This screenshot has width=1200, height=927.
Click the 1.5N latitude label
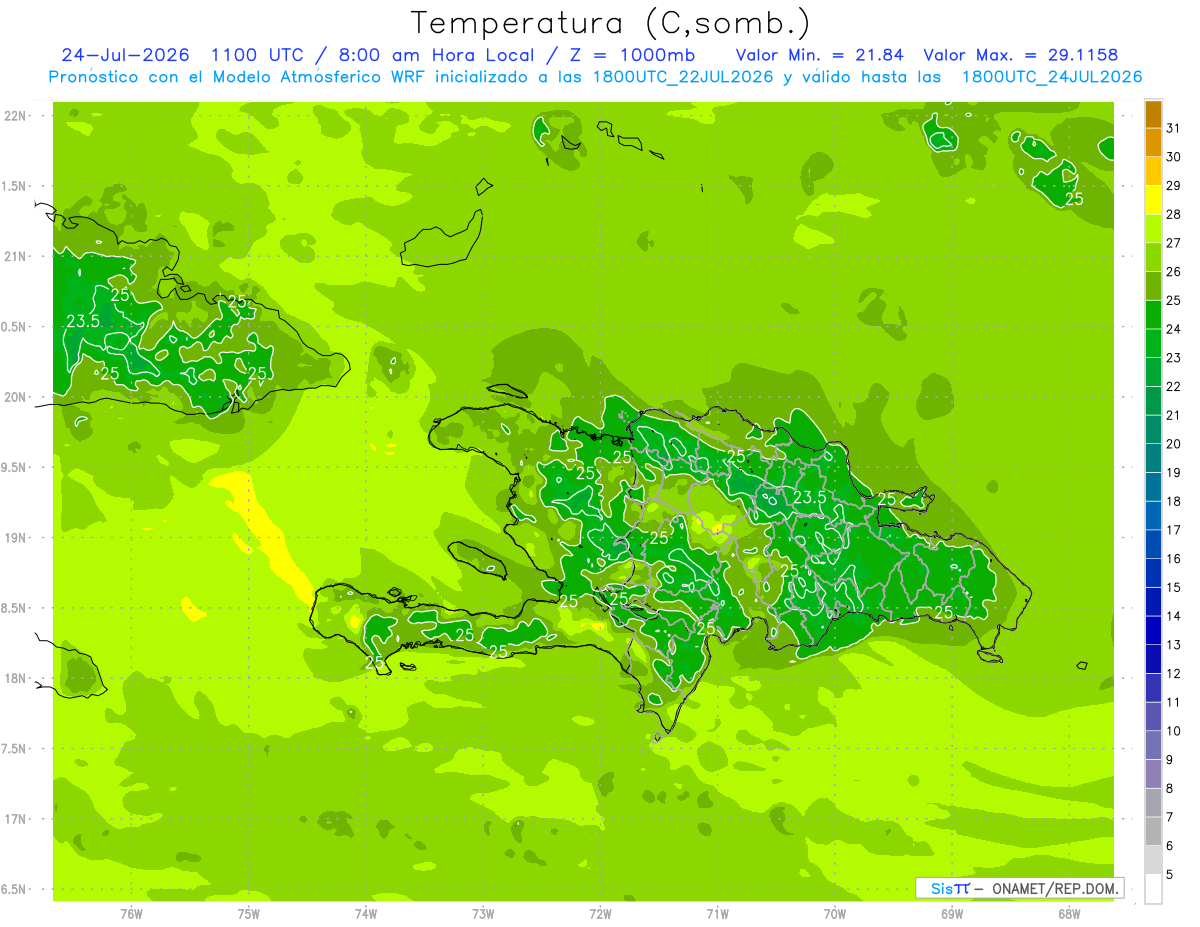click(x=16, y=186)
